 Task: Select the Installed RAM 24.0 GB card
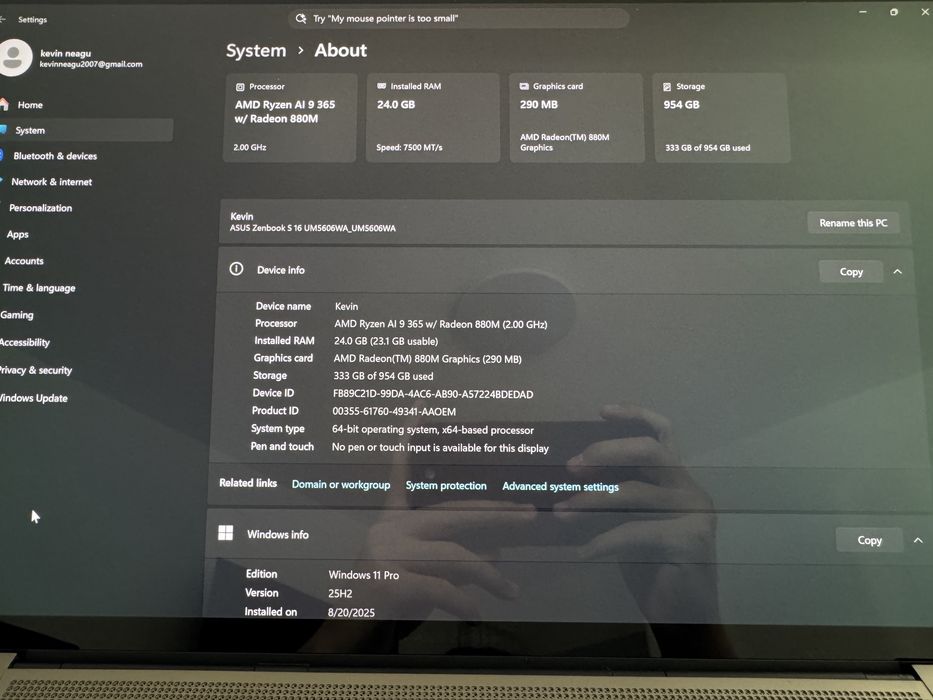(x=433, y=117)
